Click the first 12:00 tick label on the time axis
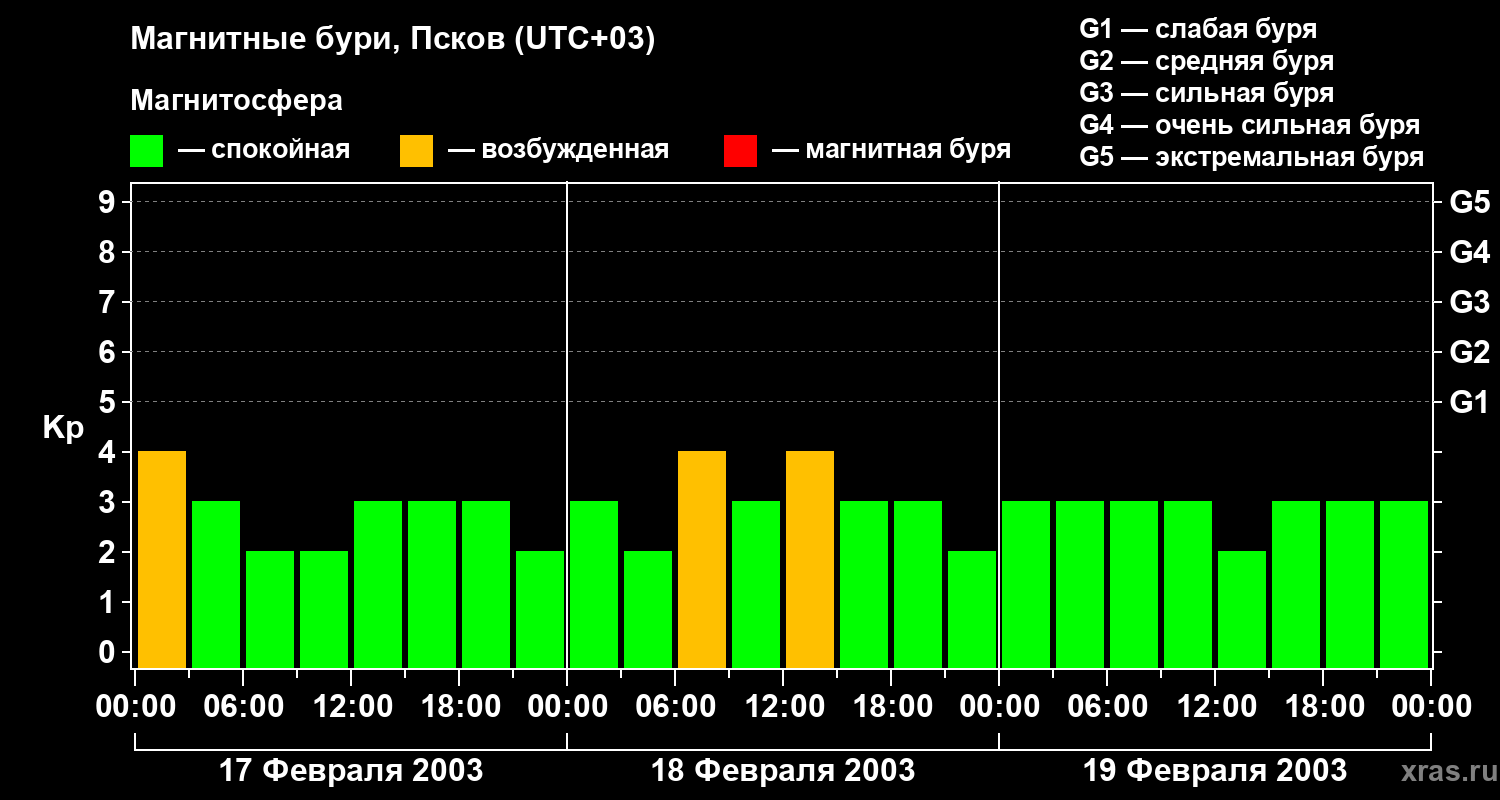 350,707
